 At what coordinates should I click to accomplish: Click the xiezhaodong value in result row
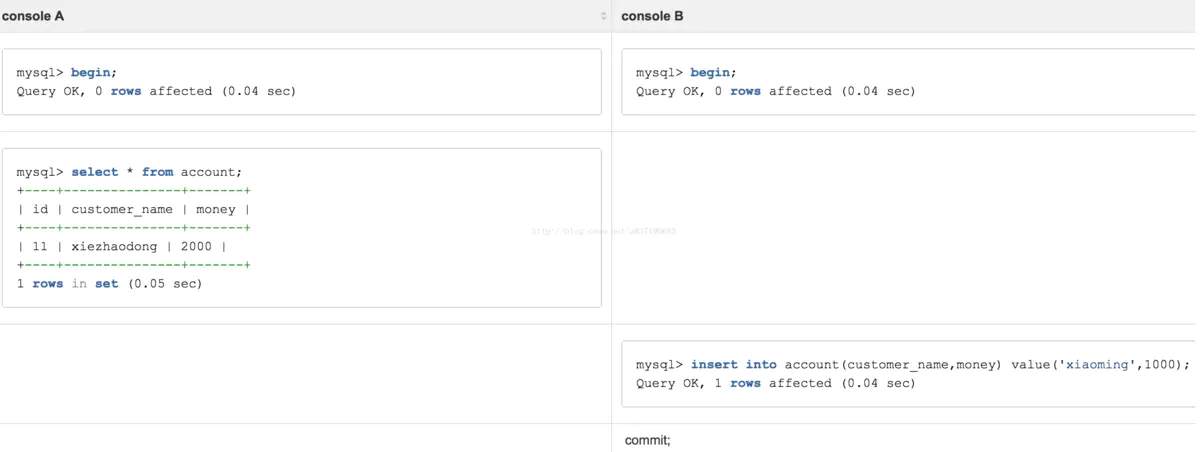pos(114,247)
